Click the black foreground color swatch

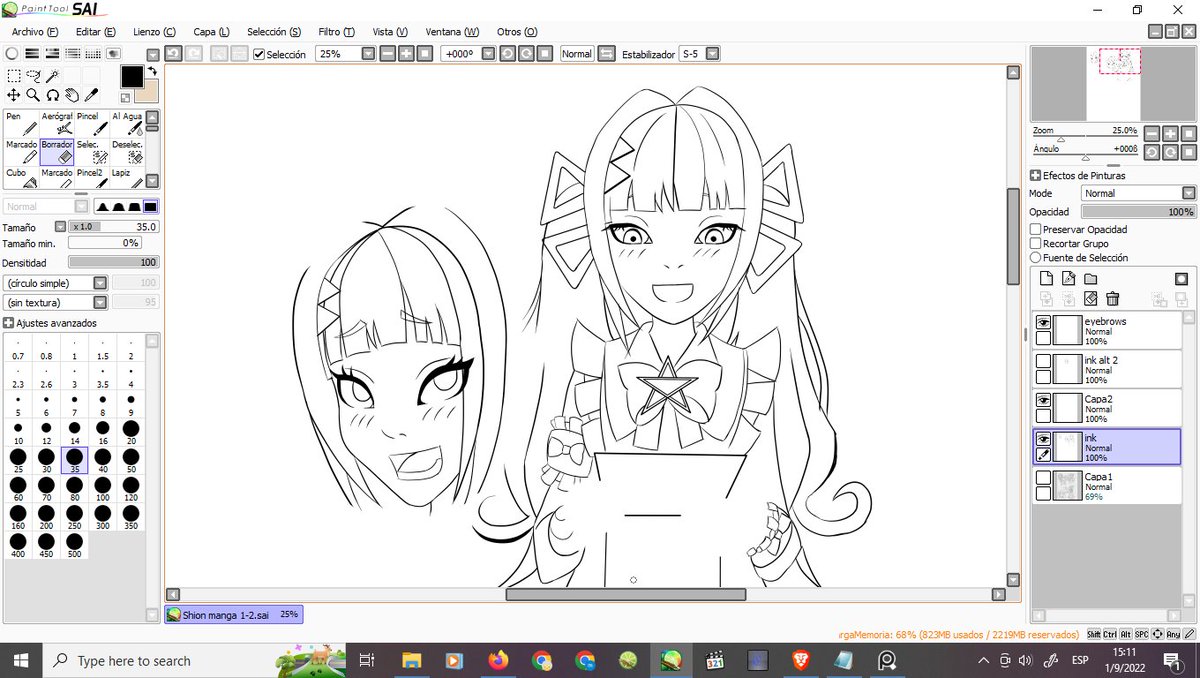click(132, 77)
